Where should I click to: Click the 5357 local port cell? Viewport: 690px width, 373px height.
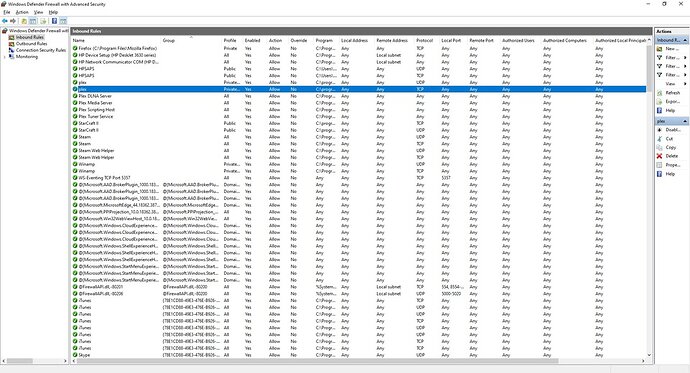[446, 178]
